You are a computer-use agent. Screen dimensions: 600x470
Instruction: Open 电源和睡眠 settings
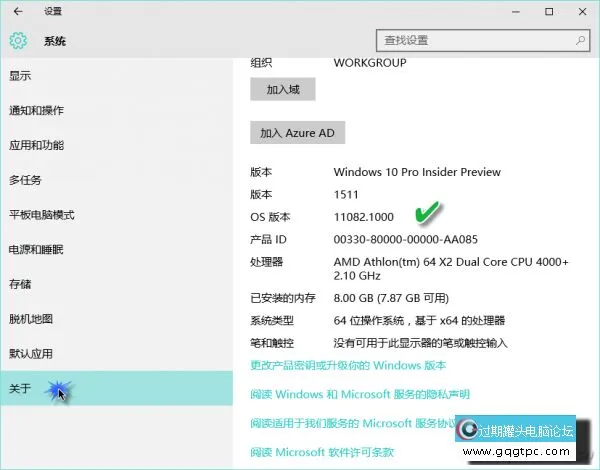tap(36, 250)
